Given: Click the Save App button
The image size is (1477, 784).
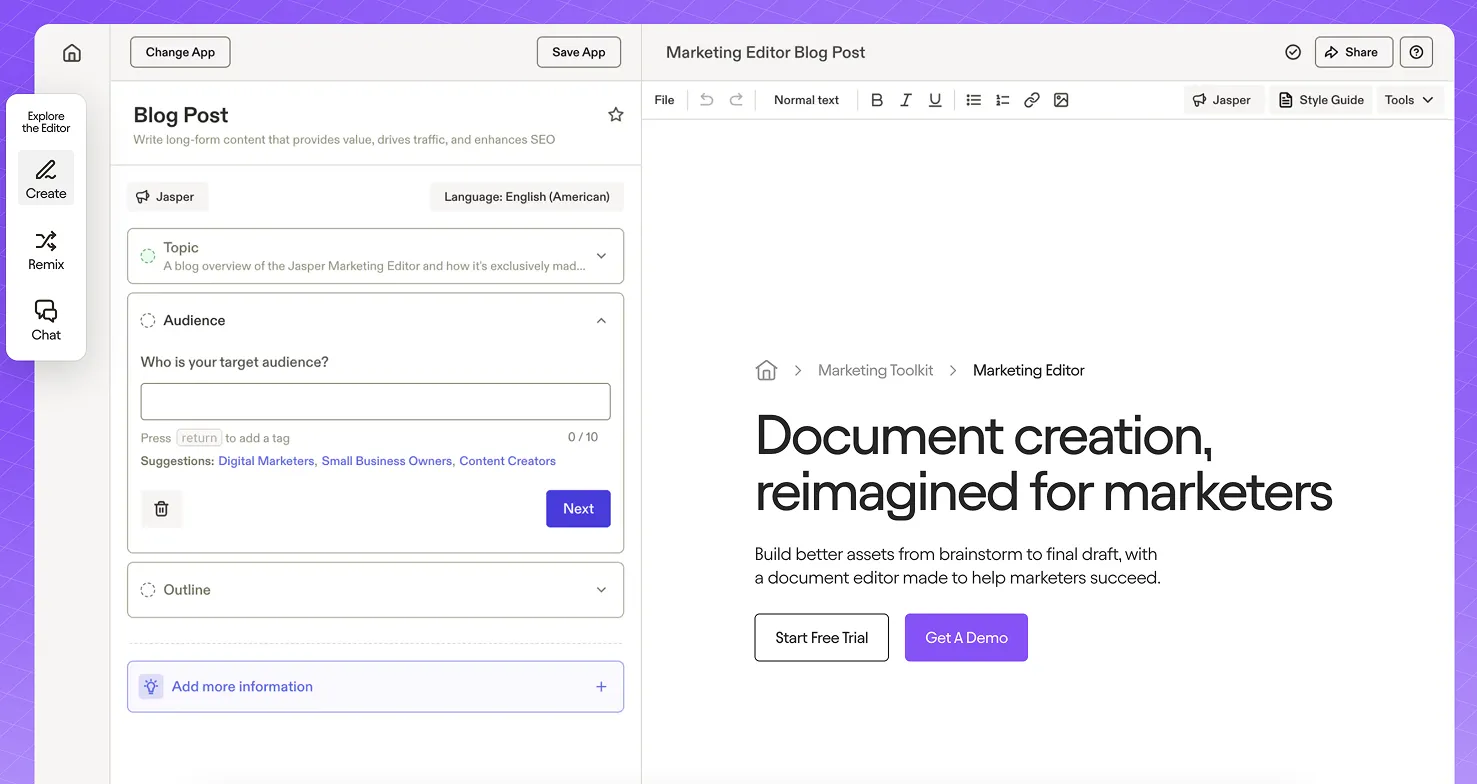Looking at the screenshot, I should (579, 52).
